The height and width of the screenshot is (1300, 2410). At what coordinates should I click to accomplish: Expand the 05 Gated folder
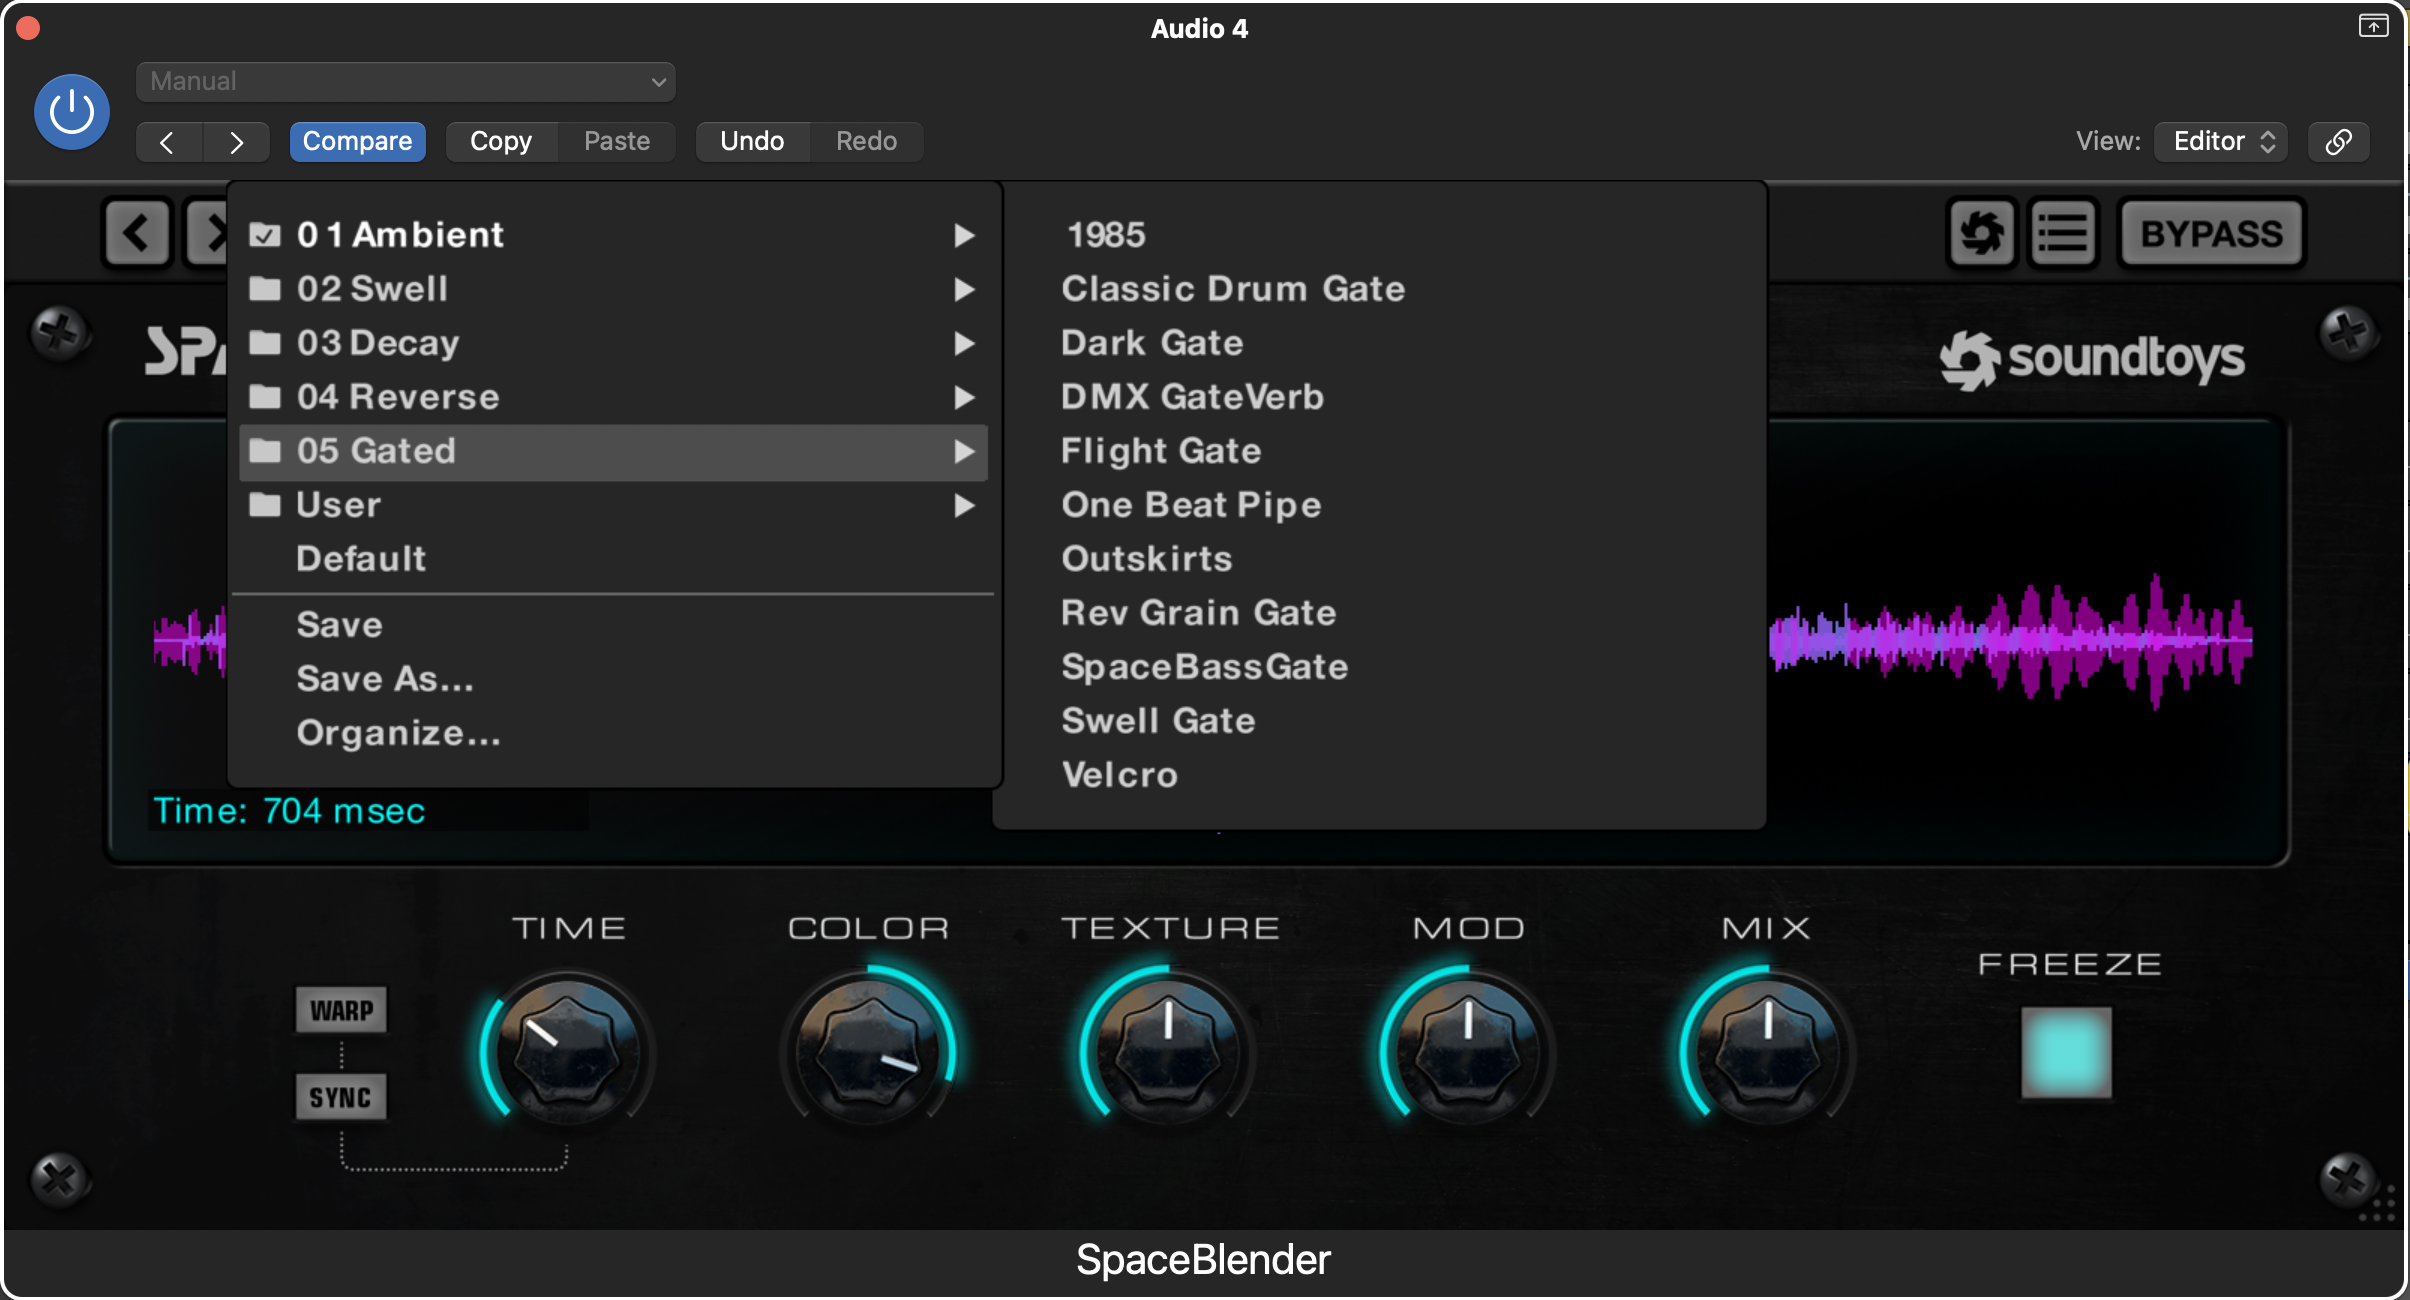tap(614, 451)
